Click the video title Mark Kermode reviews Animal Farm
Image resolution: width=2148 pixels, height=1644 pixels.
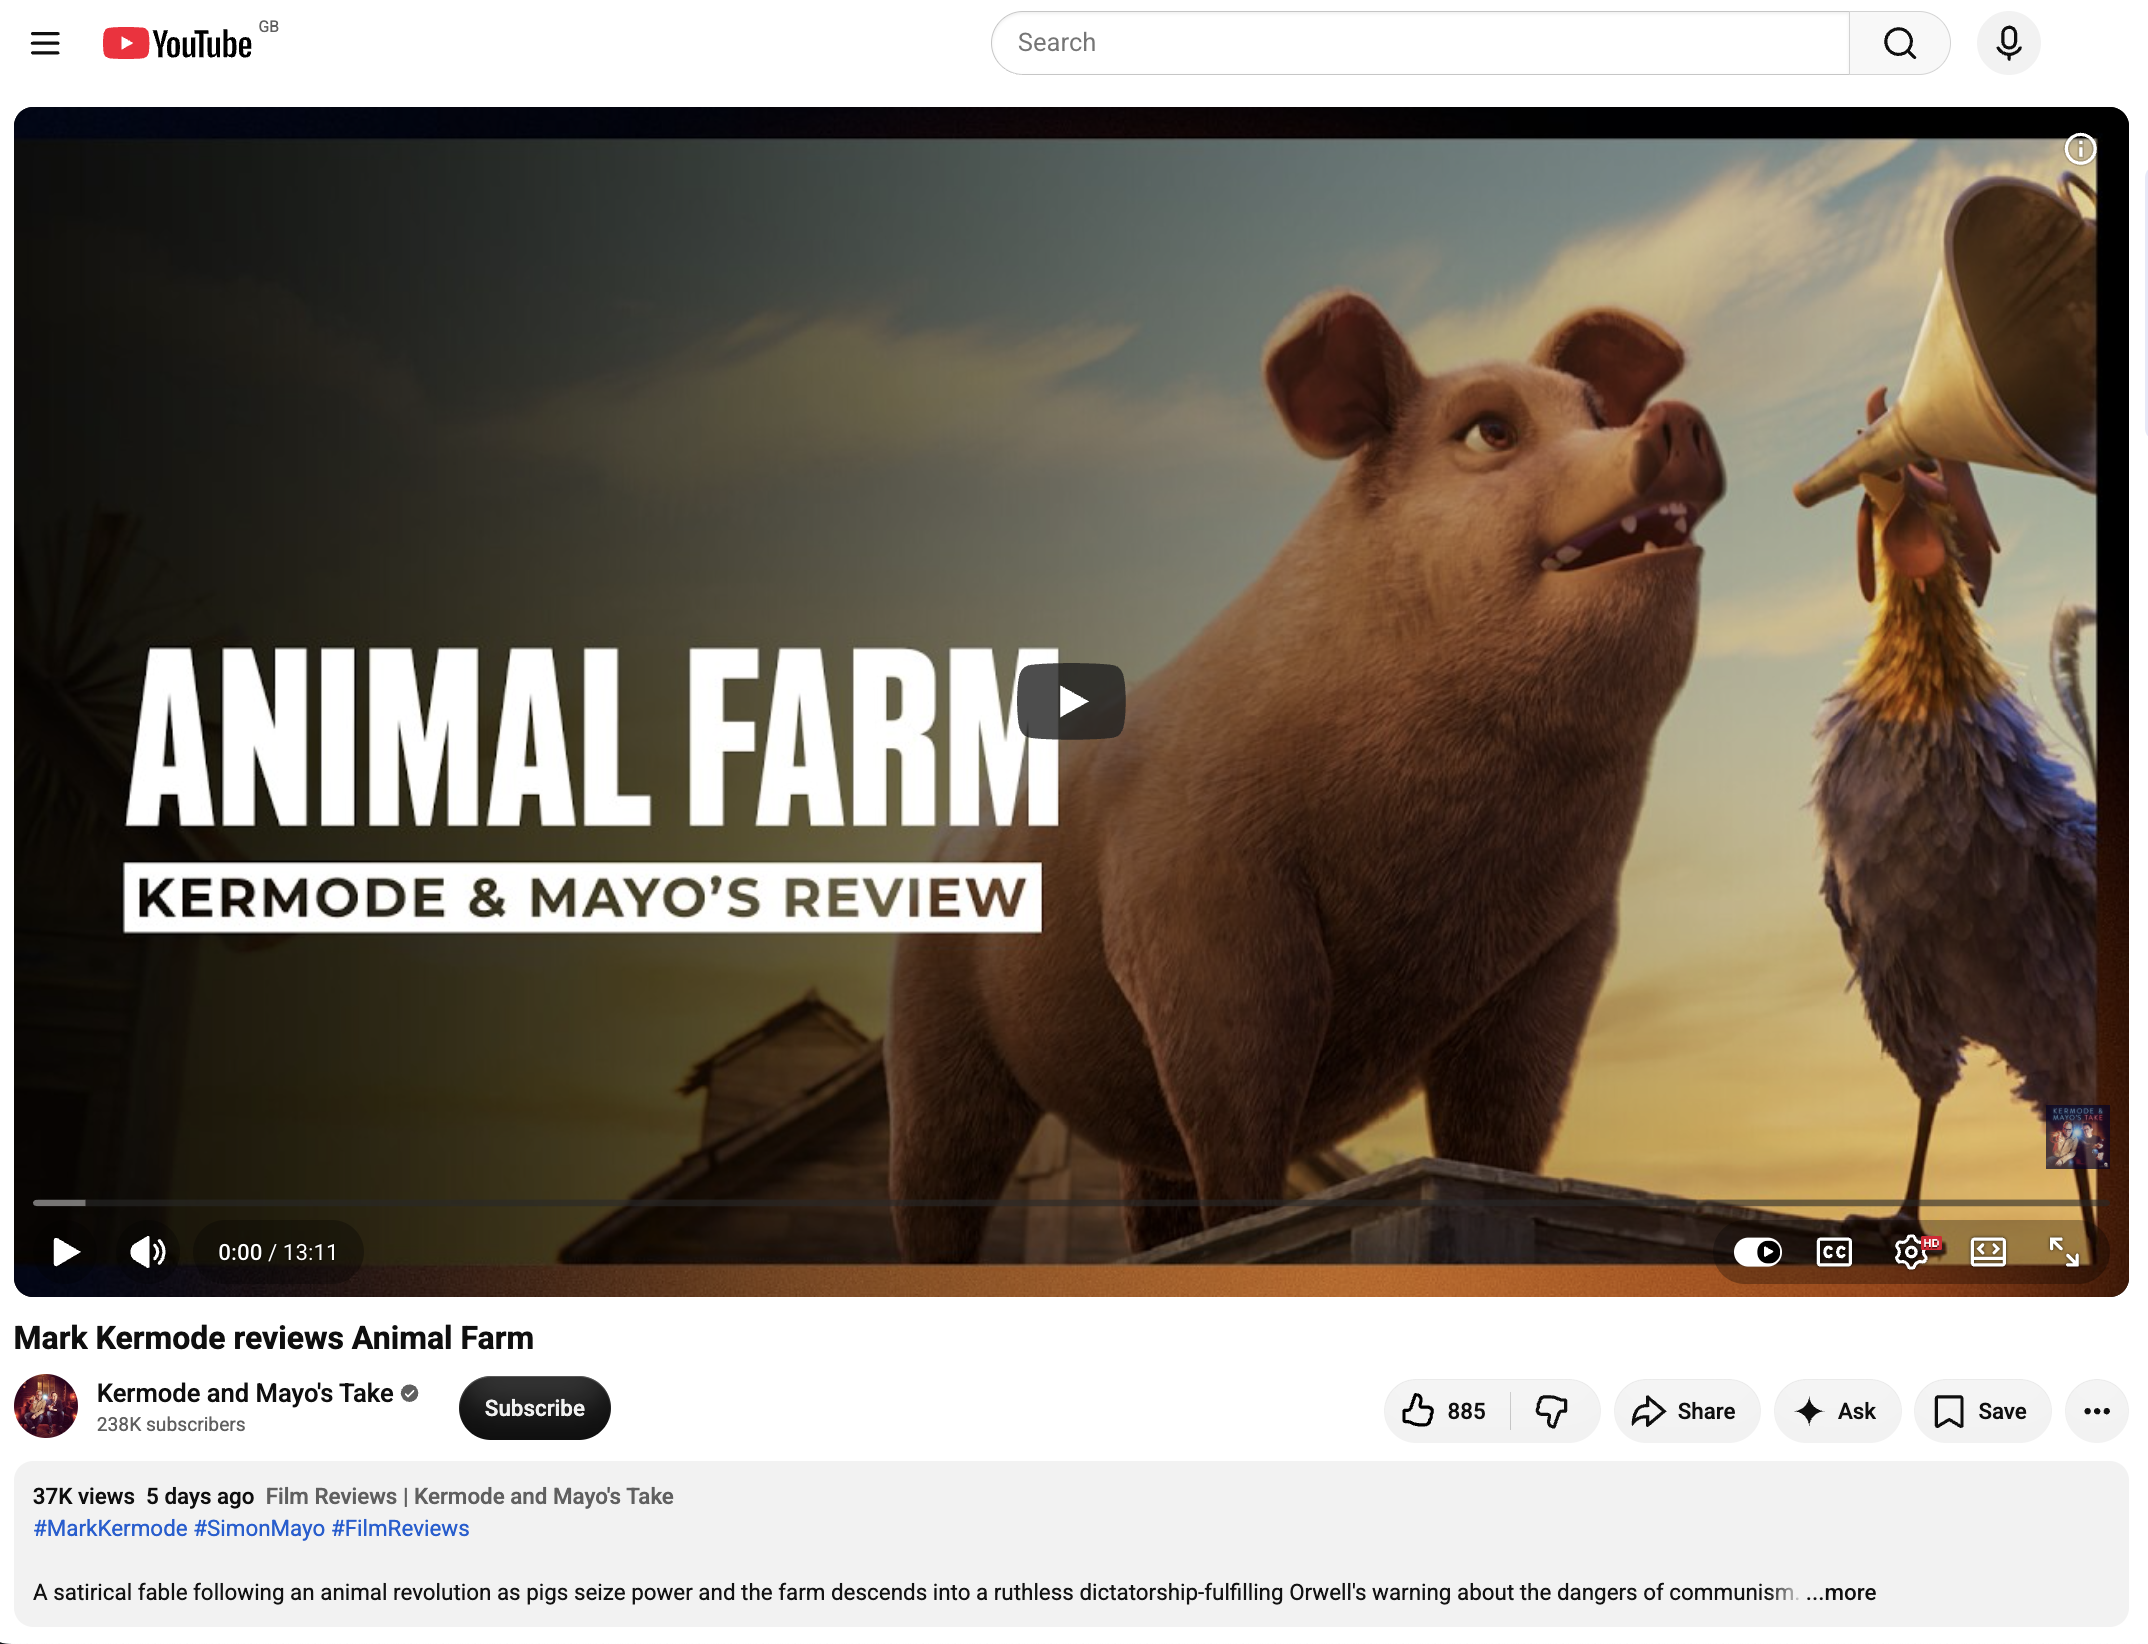point(274,1338)
